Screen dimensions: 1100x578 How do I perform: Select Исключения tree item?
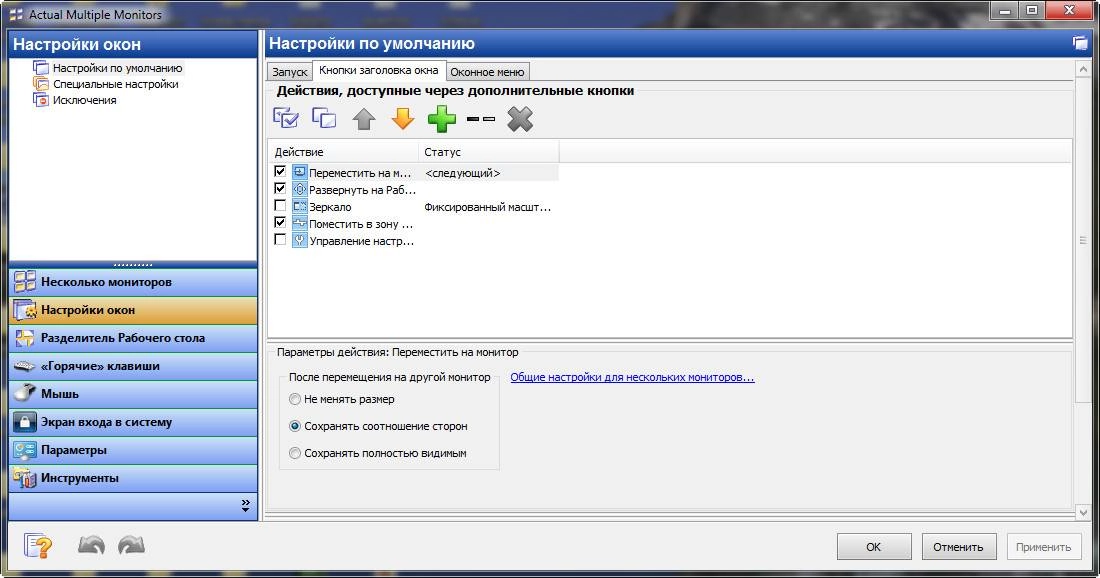84,100
